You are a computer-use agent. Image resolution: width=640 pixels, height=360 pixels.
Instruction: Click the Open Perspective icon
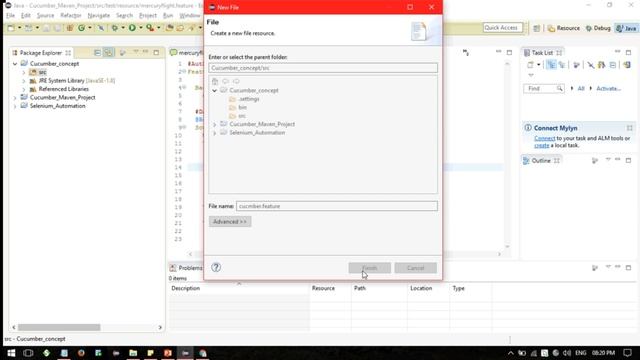point(537,28)
